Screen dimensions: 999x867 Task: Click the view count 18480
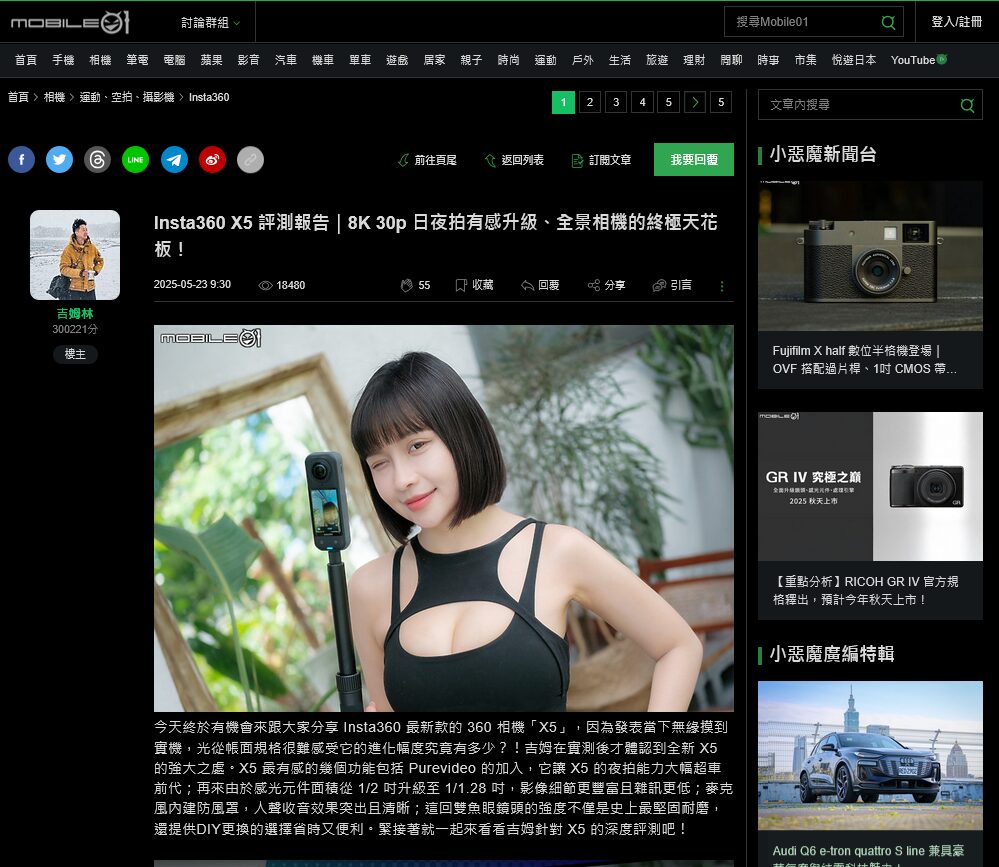282,285
